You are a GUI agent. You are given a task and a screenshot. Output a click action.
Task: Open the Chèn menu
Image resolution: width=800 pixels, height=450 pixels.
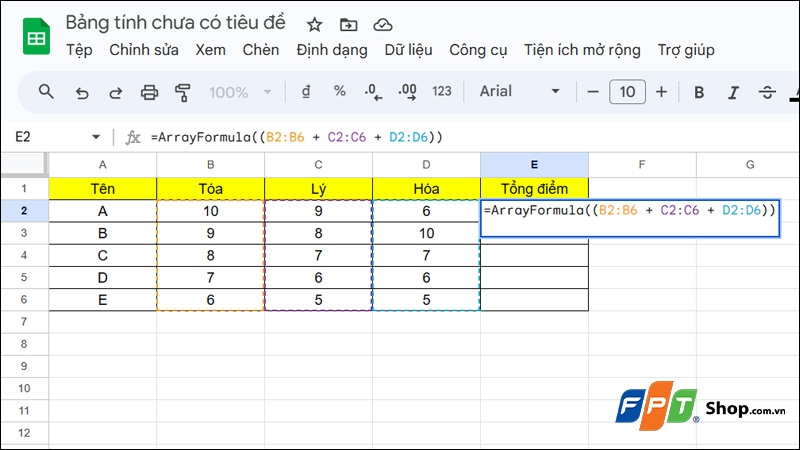[x=261, y=50]
